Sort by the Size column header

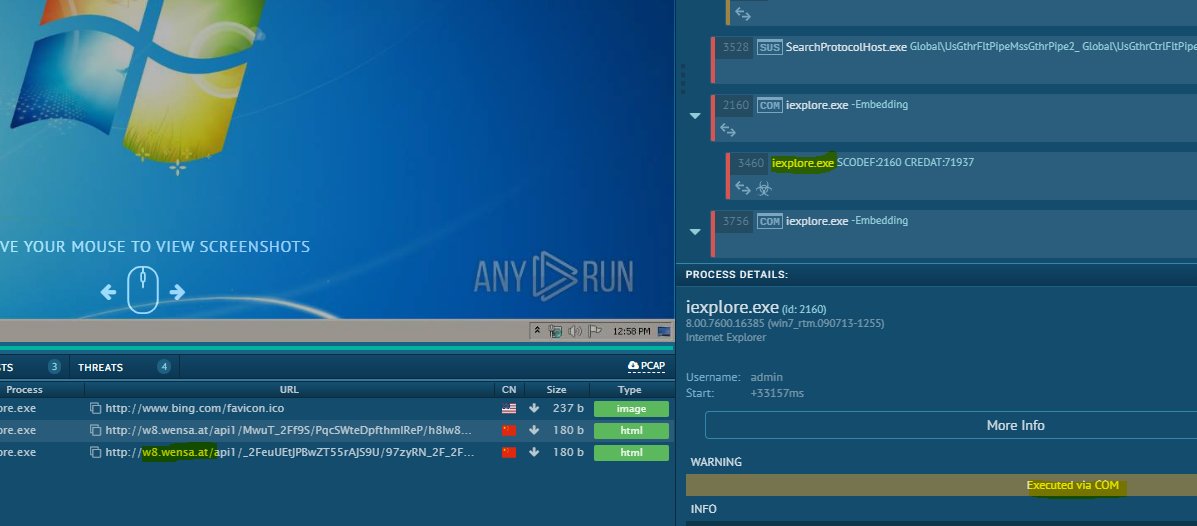pos(557,389)
